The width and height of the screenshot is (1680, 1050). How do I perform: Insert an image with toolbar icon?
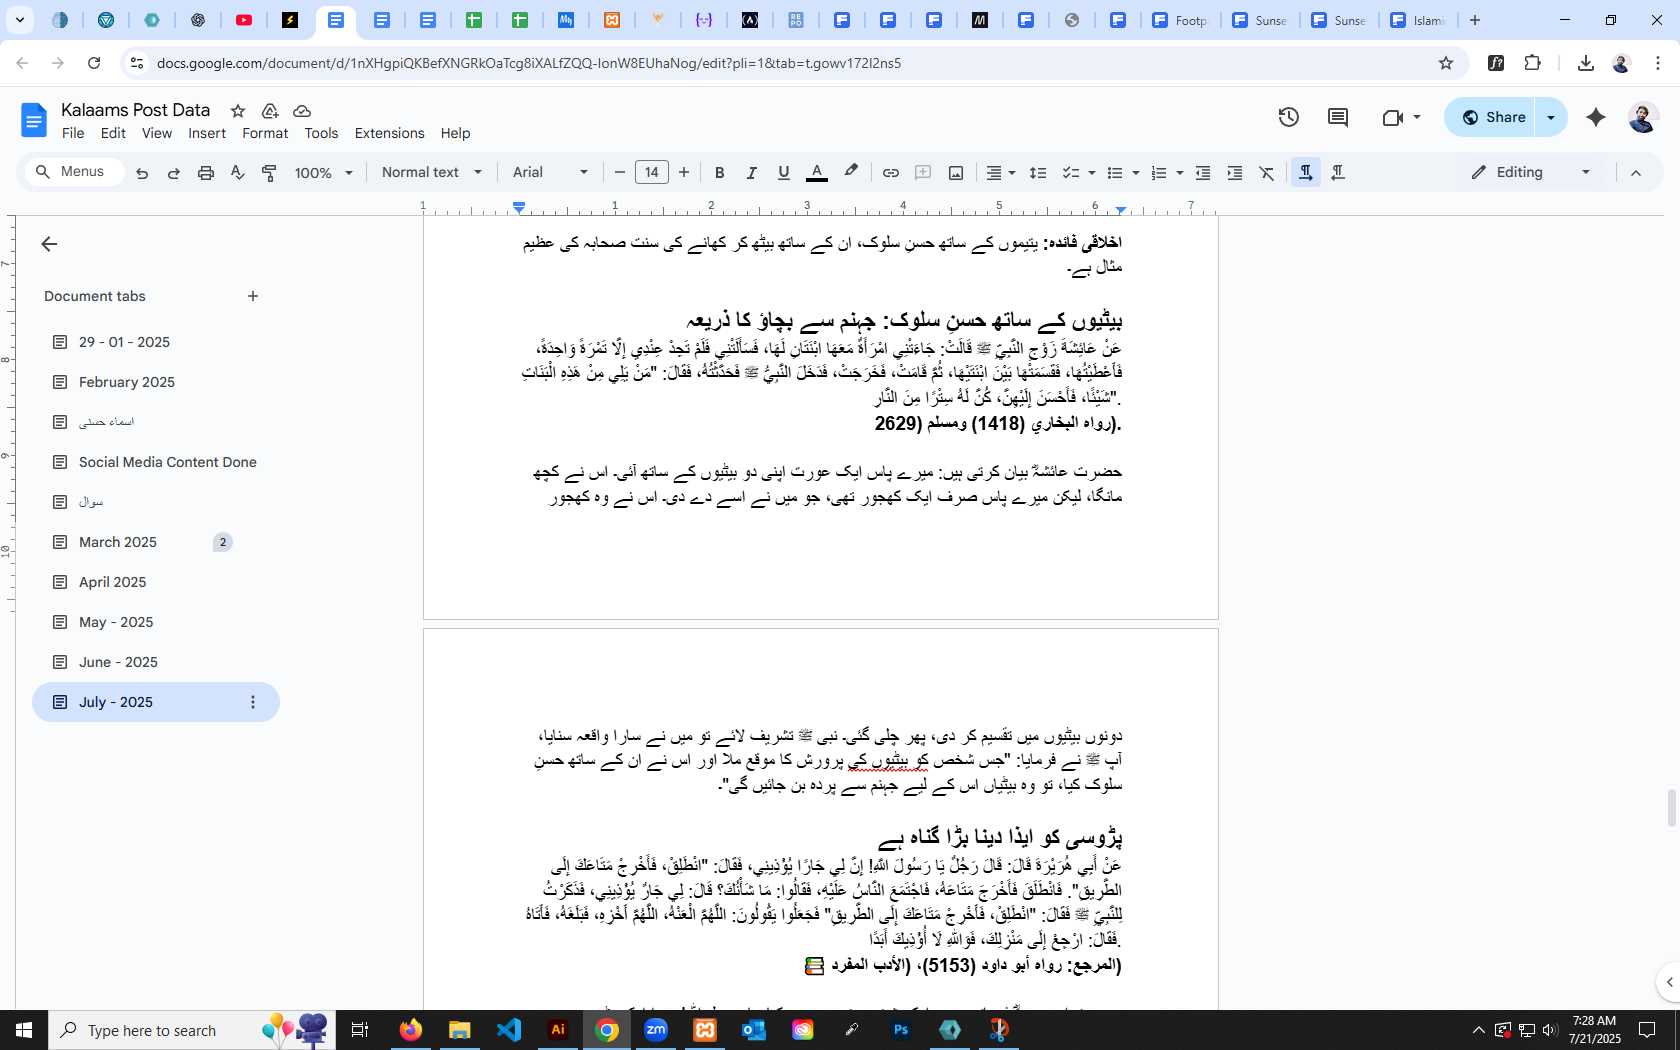[956, 173]
